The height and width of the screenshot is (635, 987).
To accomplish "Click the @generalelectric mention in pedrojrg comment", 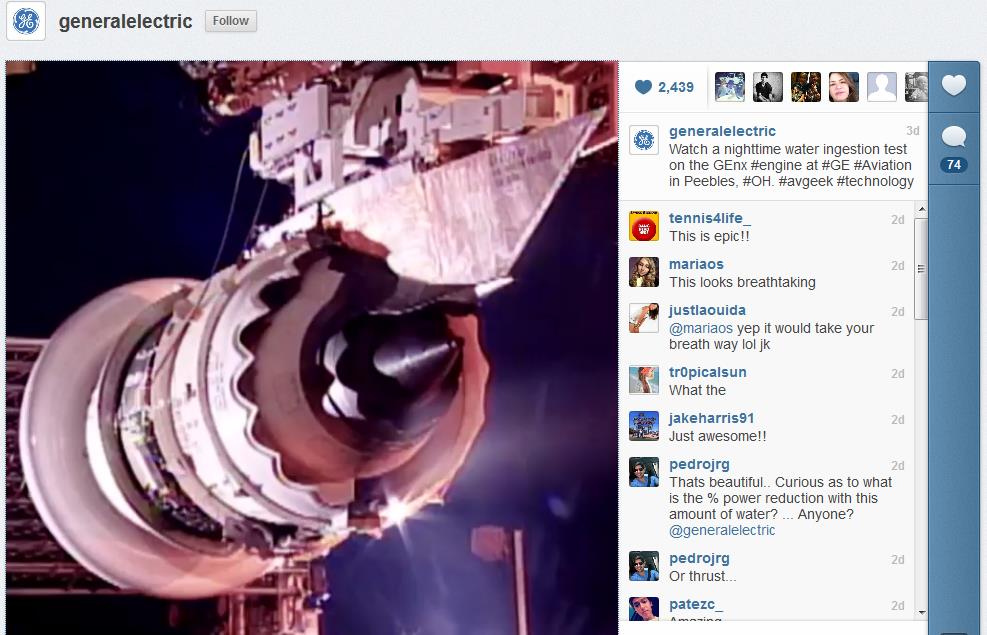I will pos(722,531).
